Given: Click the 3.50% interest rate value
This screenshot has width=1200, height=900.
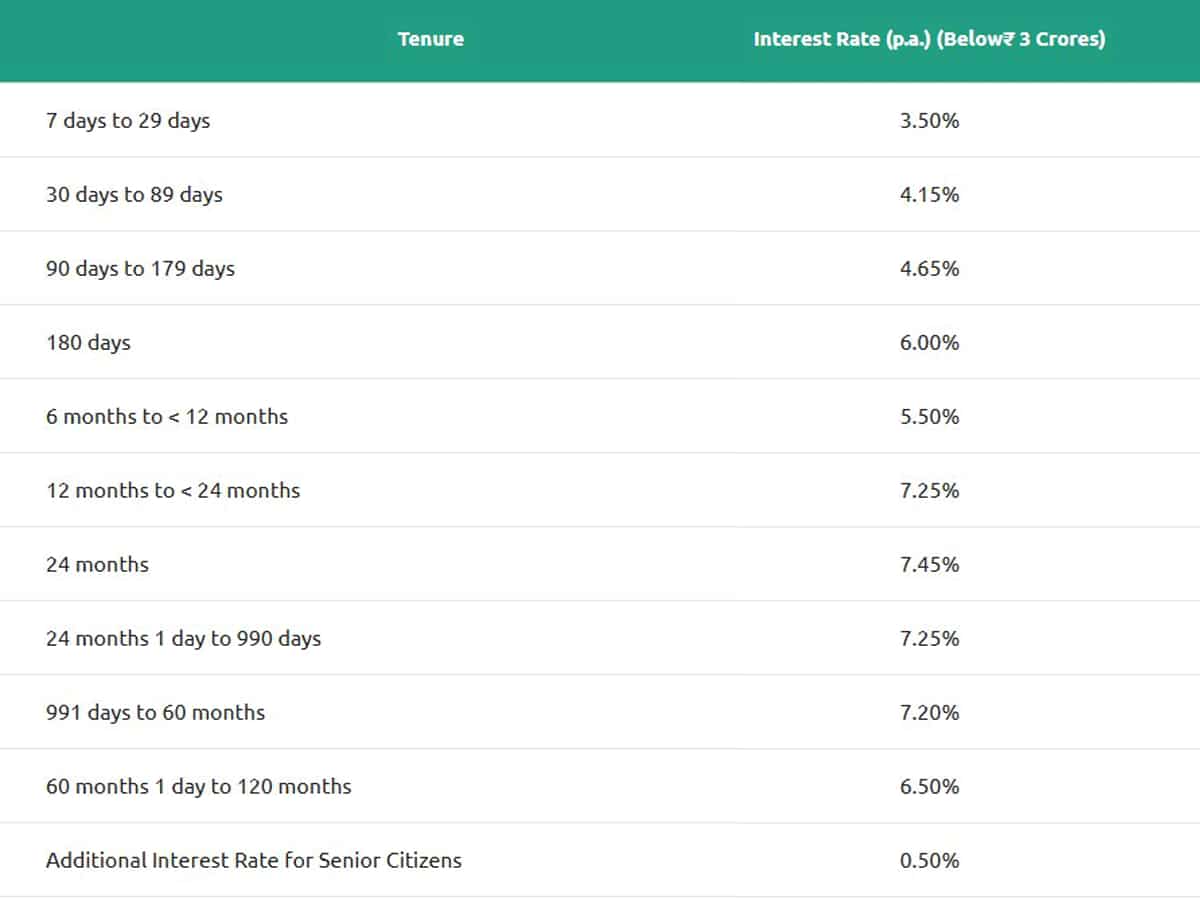Looking at the screenshot, I should pos(929,120).
